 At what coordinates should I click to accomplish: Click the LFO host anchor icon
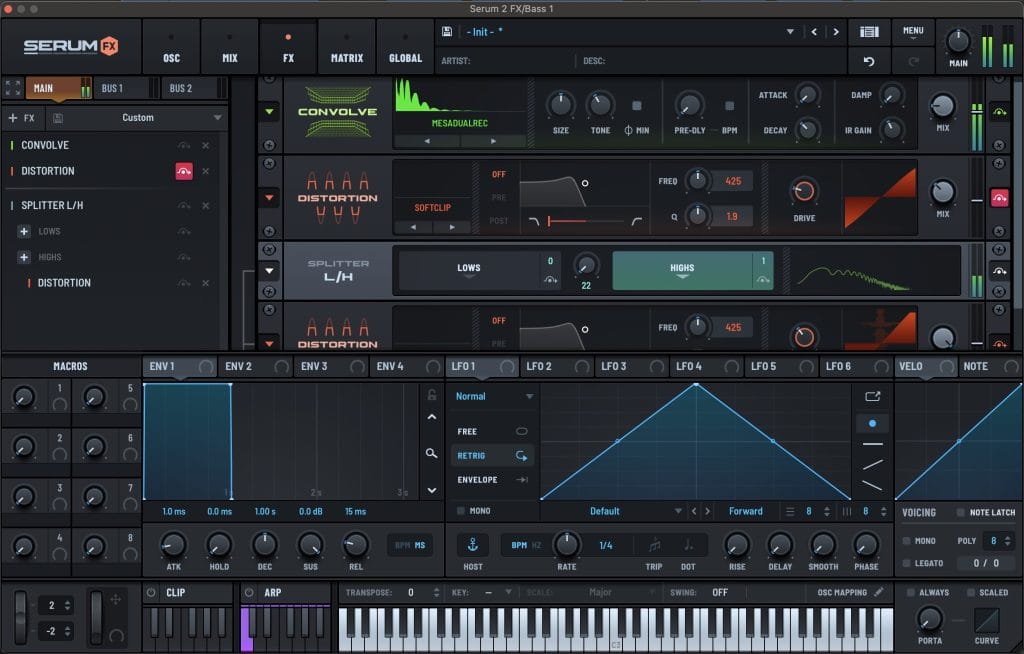click(473, 544)
